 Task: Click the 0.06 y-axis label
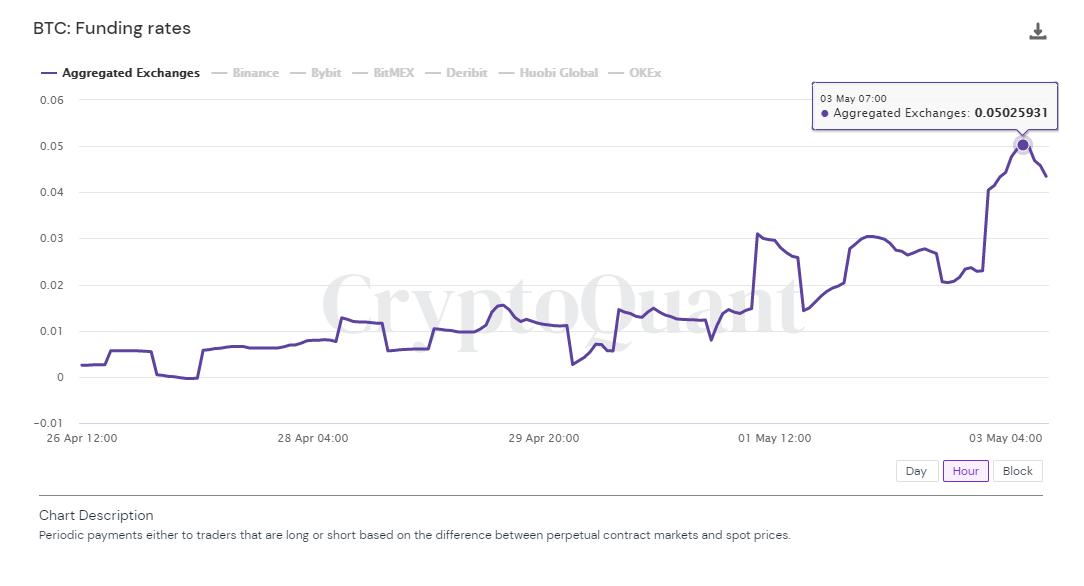coord(51,100)
